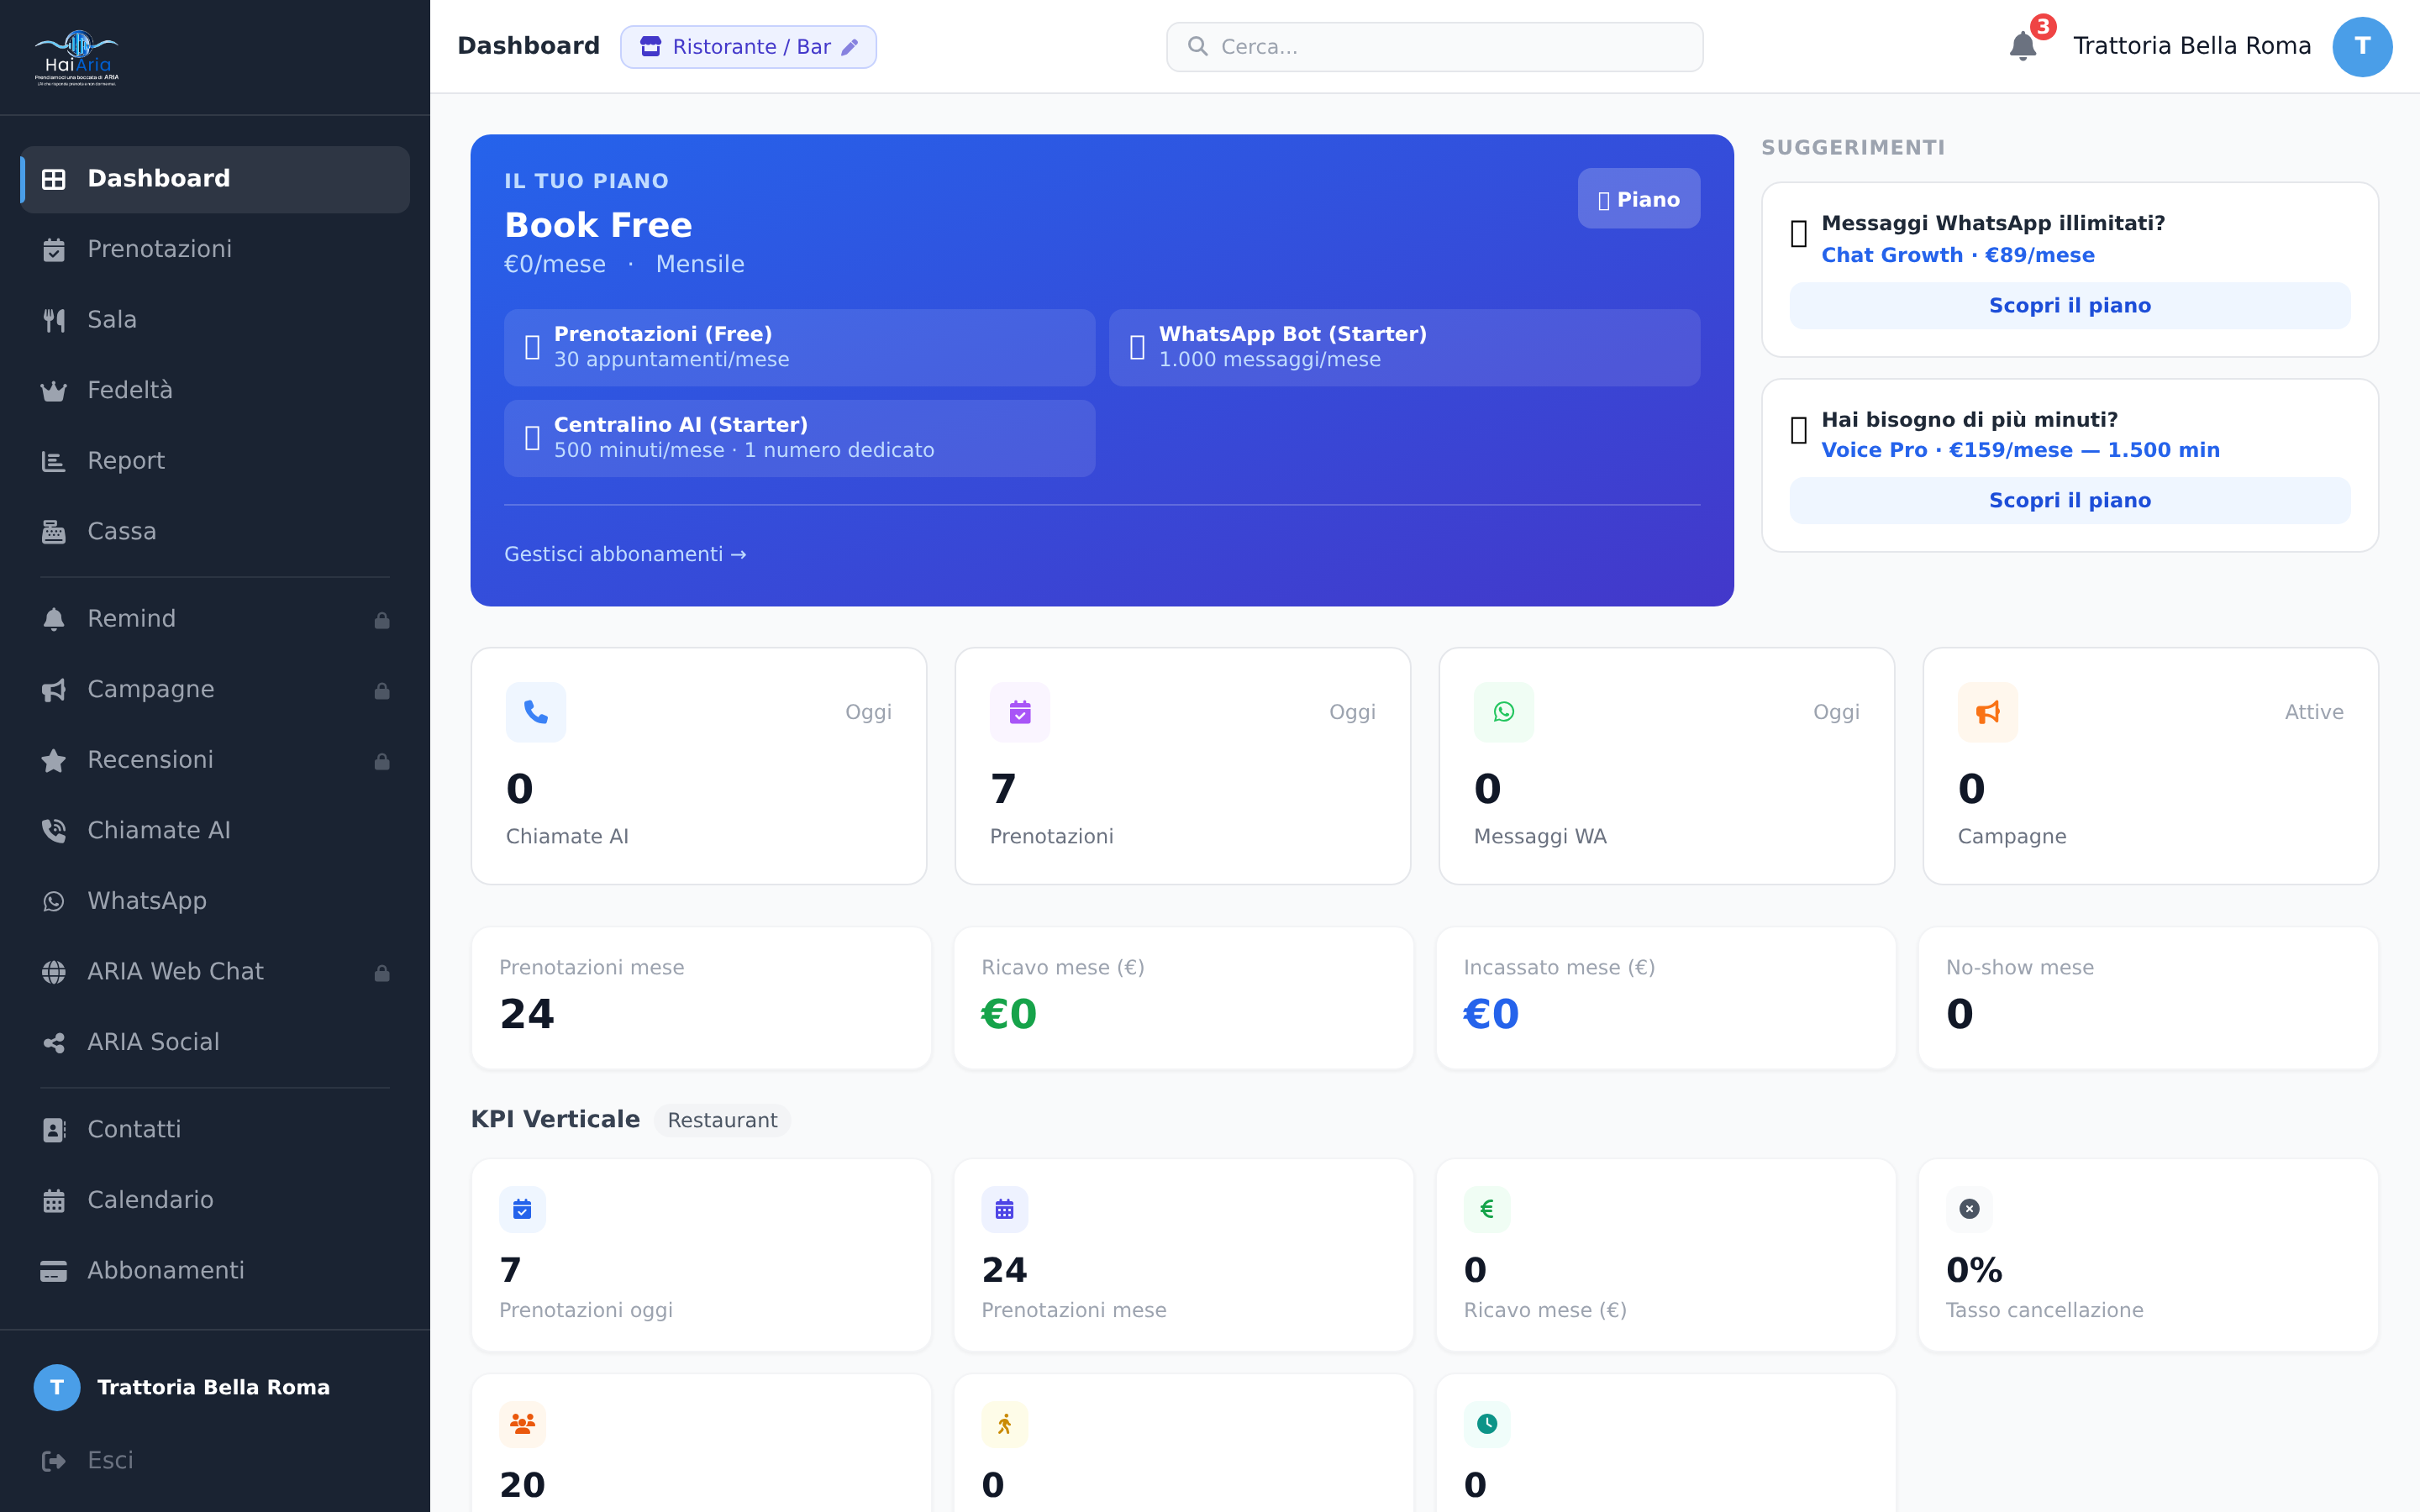Click the Trattoria Bella Roma header name
Viewport: 2420px width, 1512px height.
(2192, 46)
